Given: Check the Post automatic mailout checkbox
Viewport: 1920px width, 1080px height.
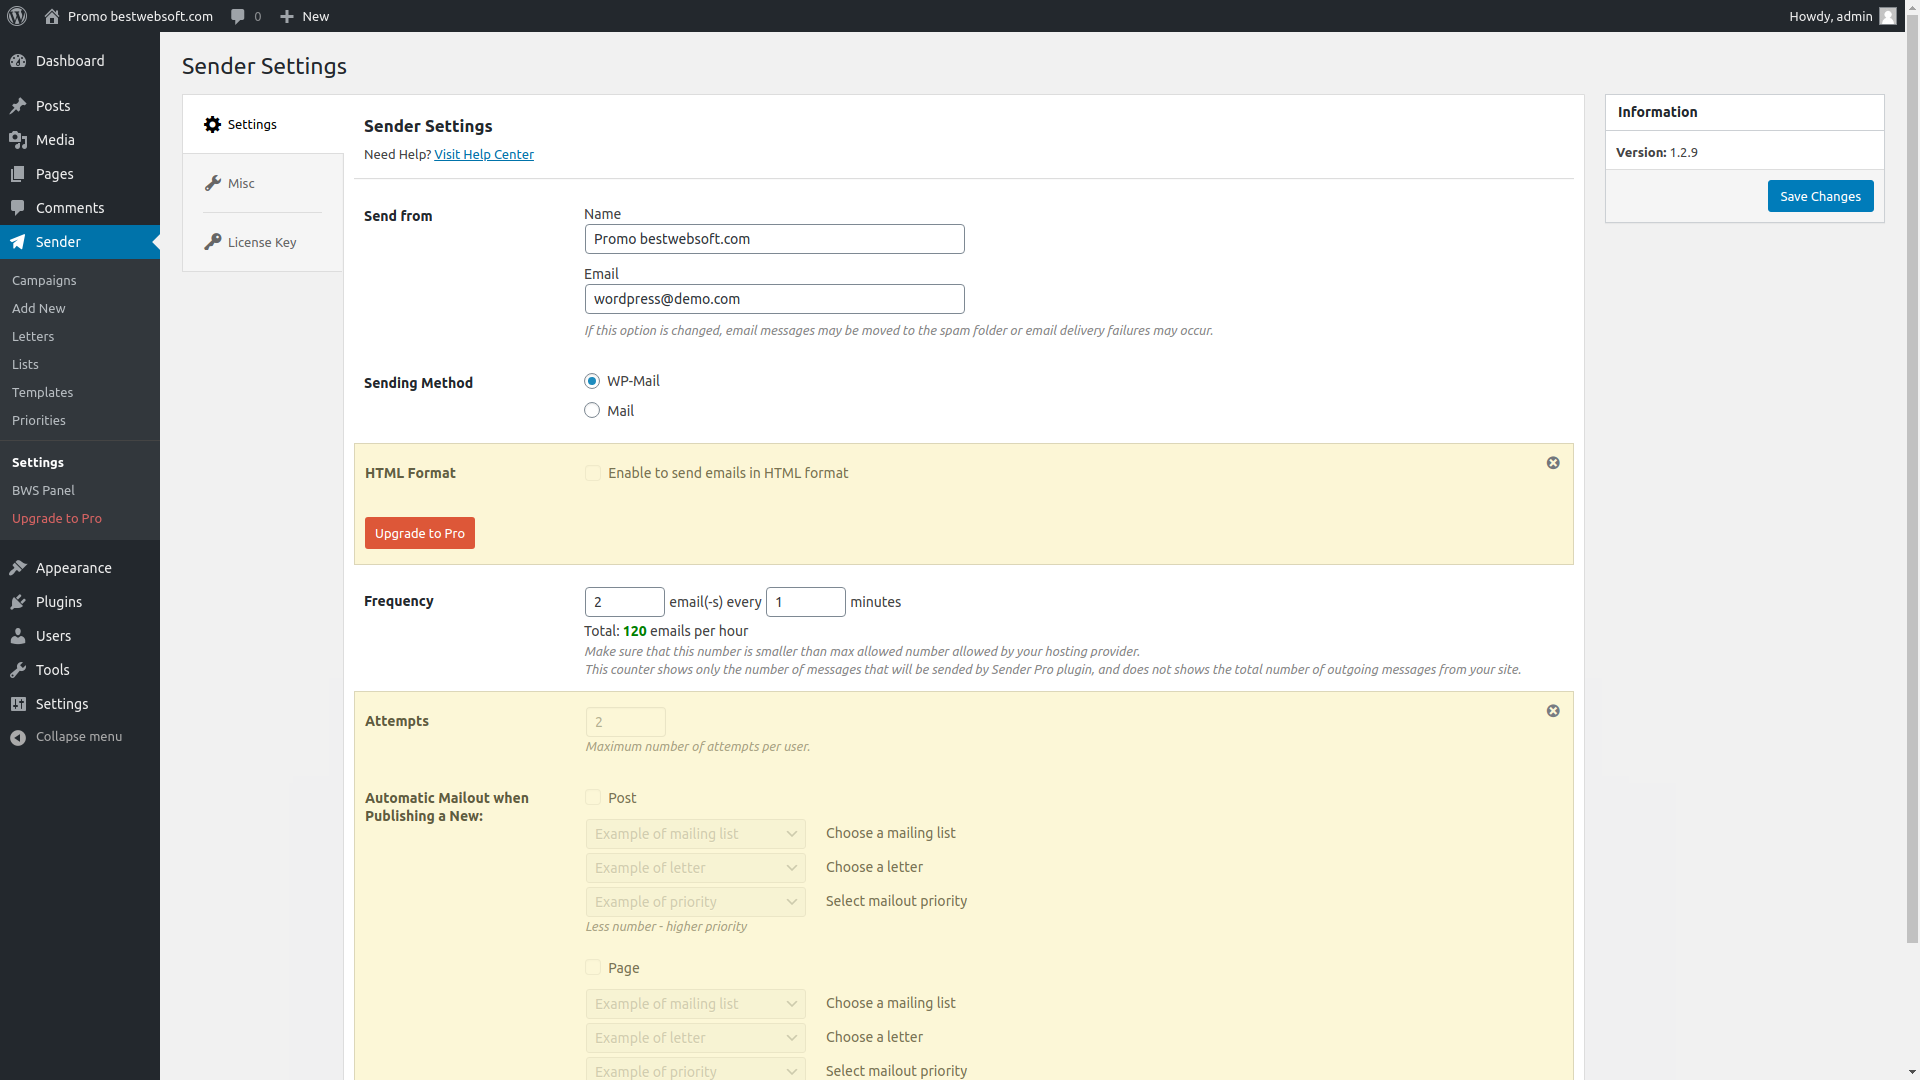Looking at the screenshot, I should click(x=593, y=797).
